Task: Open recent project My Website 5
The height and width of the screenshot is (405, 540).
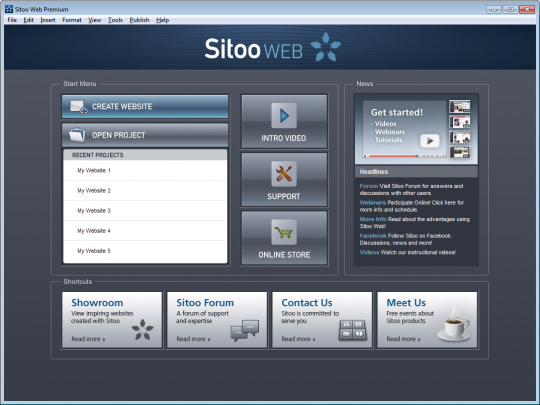Action: 145,251
